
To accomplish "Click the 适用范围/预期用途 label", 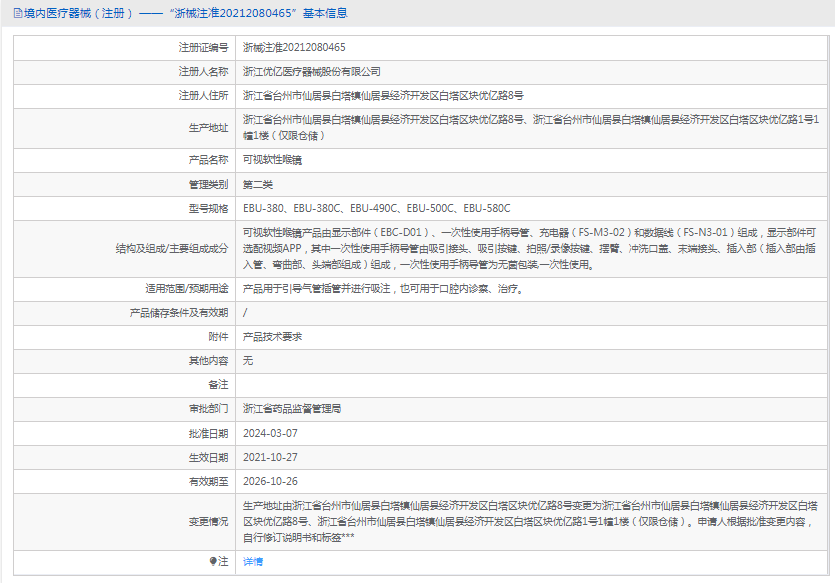I will tap(187, 289).
